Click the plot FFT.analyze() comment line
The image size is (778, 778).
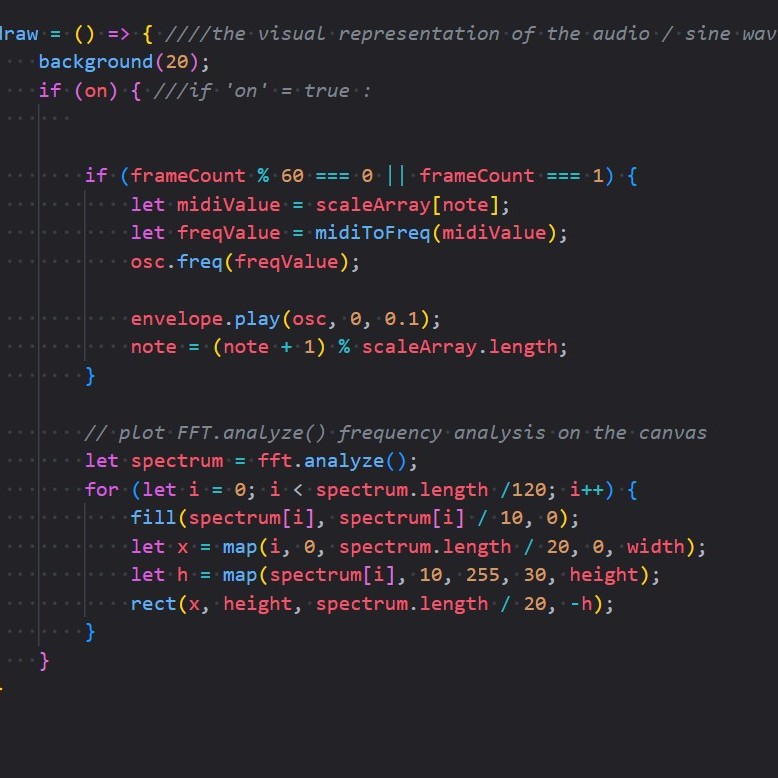coord(395,433)
